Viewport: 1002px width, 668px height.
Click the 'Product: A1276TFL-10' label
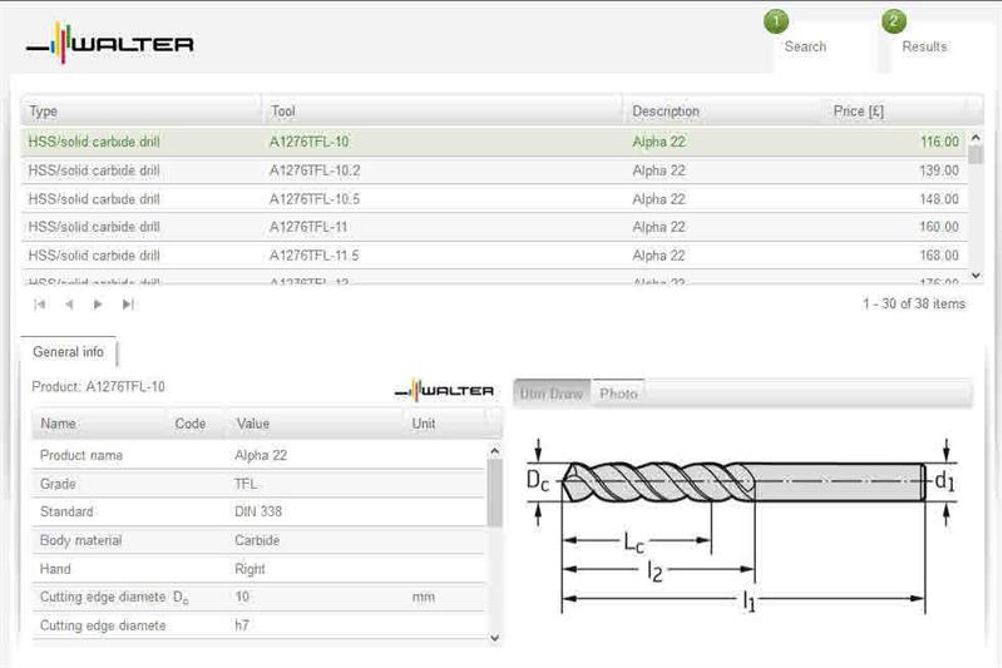pyautogui.click(x=98, y=387)
